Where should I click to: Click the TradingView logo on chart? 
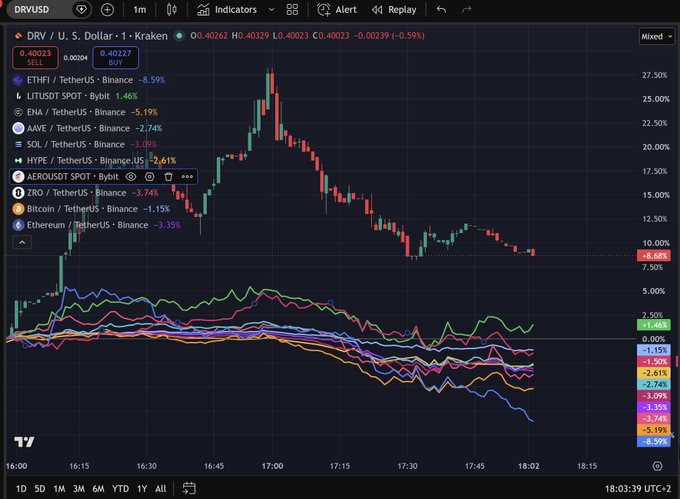click(24, 442)
